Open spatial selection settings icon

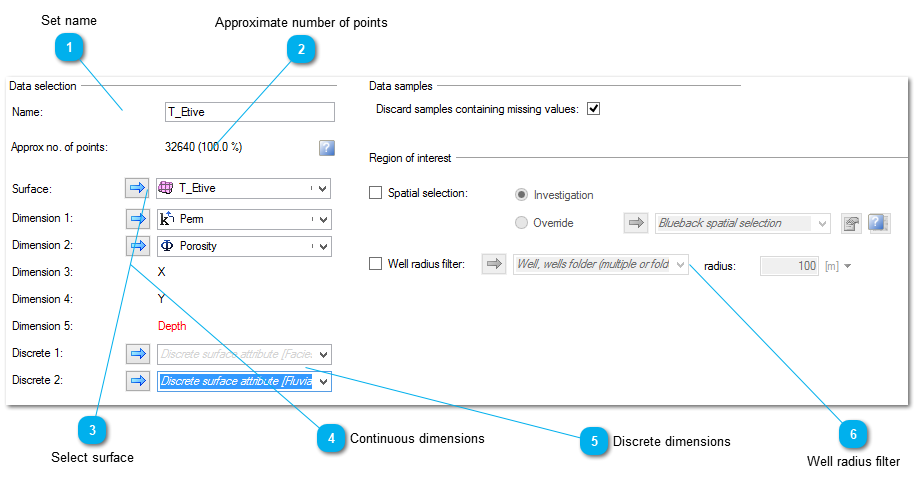click(x=852, y=223)
